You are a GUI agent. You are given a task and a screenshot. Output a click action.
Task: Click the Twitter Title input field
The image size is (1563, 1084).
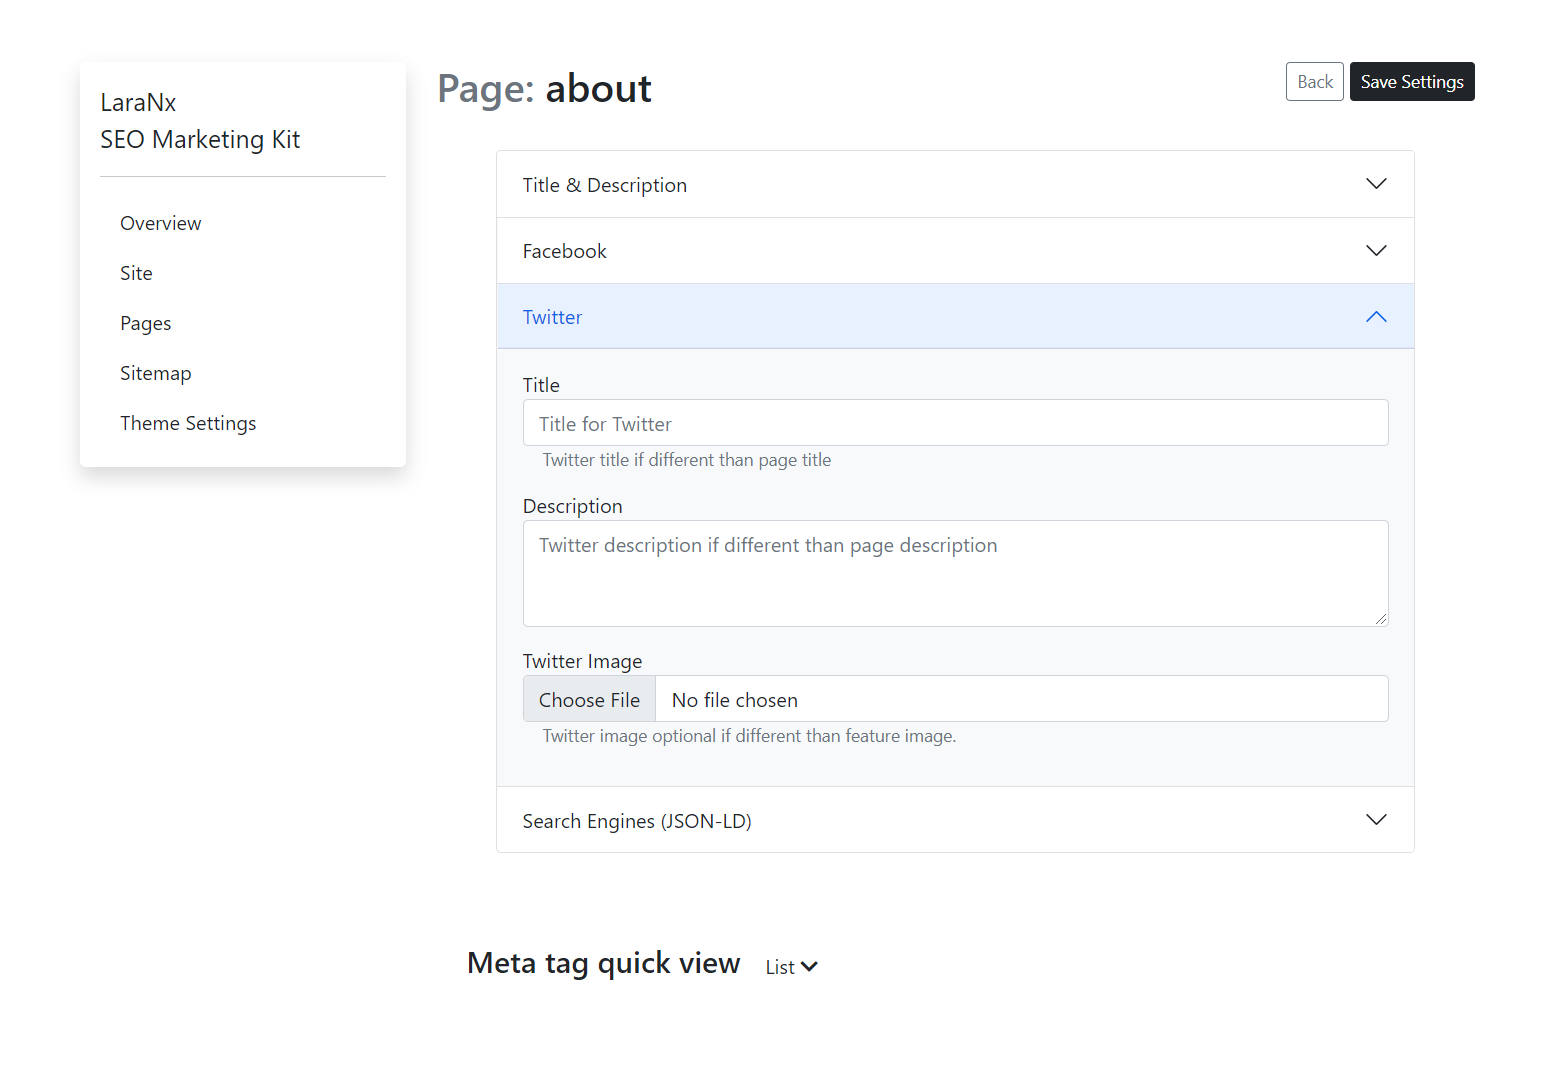pos(955,422)
